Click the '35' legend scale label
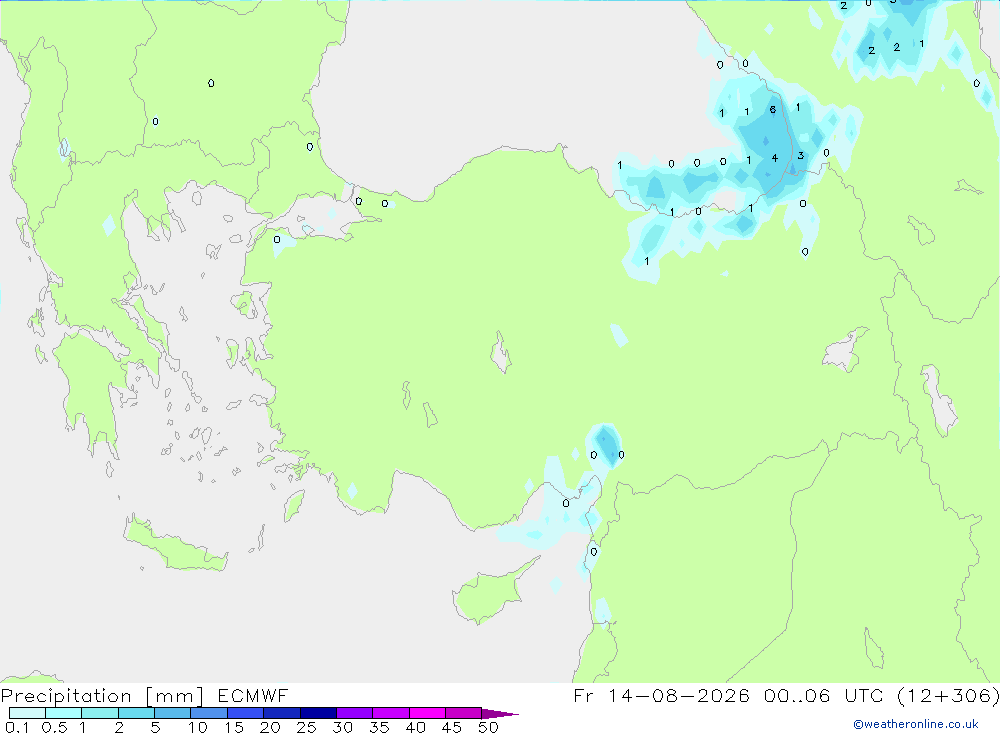This screenshot has height=733, width=1000. (x=379, y=727)
